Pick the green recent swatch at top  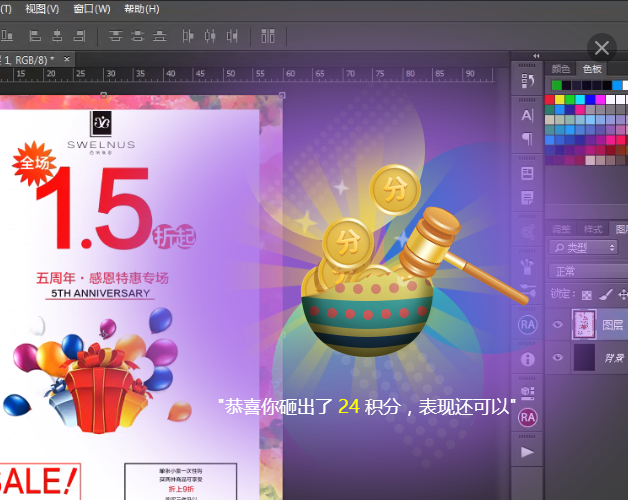point(556,85)
